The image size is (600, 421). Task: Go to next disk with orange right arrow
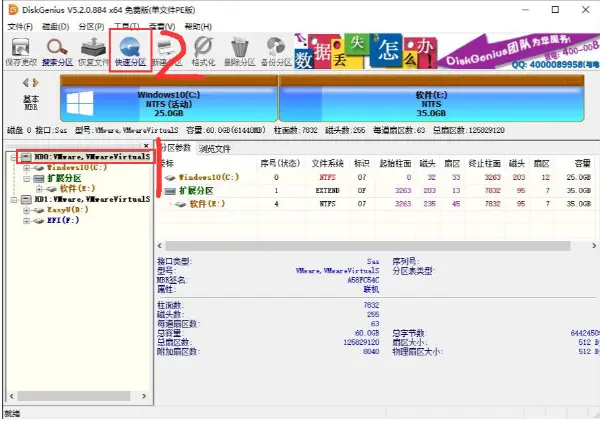point(36,83)
